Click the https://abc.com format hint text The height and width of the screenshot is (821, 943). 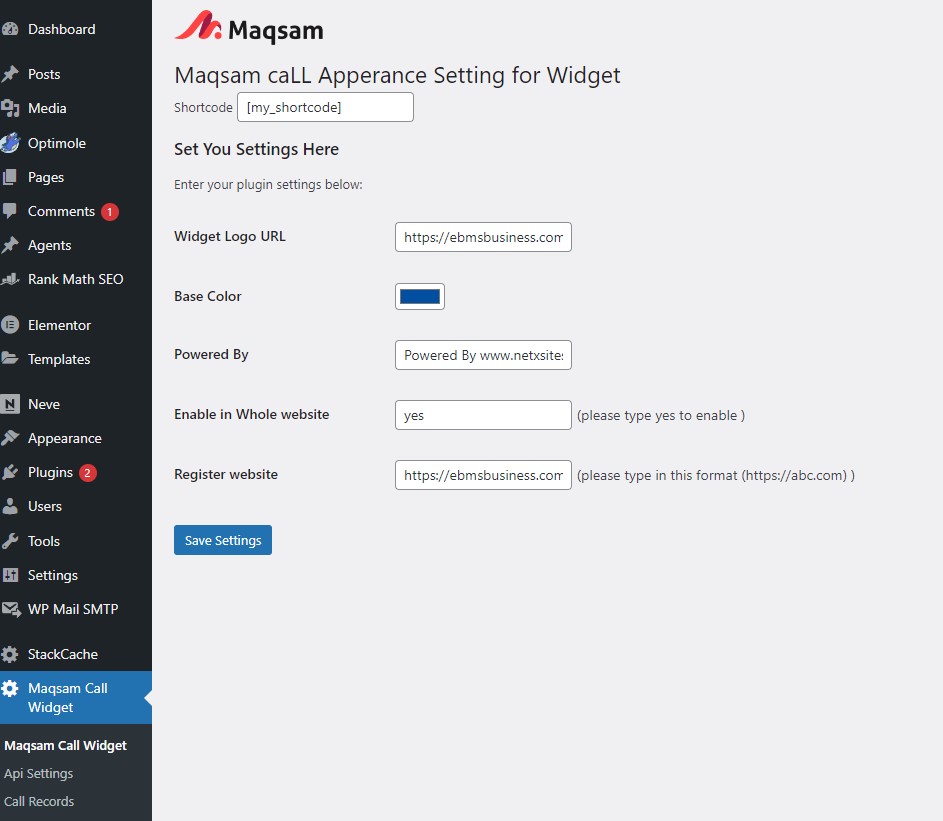tap(716, 476)
